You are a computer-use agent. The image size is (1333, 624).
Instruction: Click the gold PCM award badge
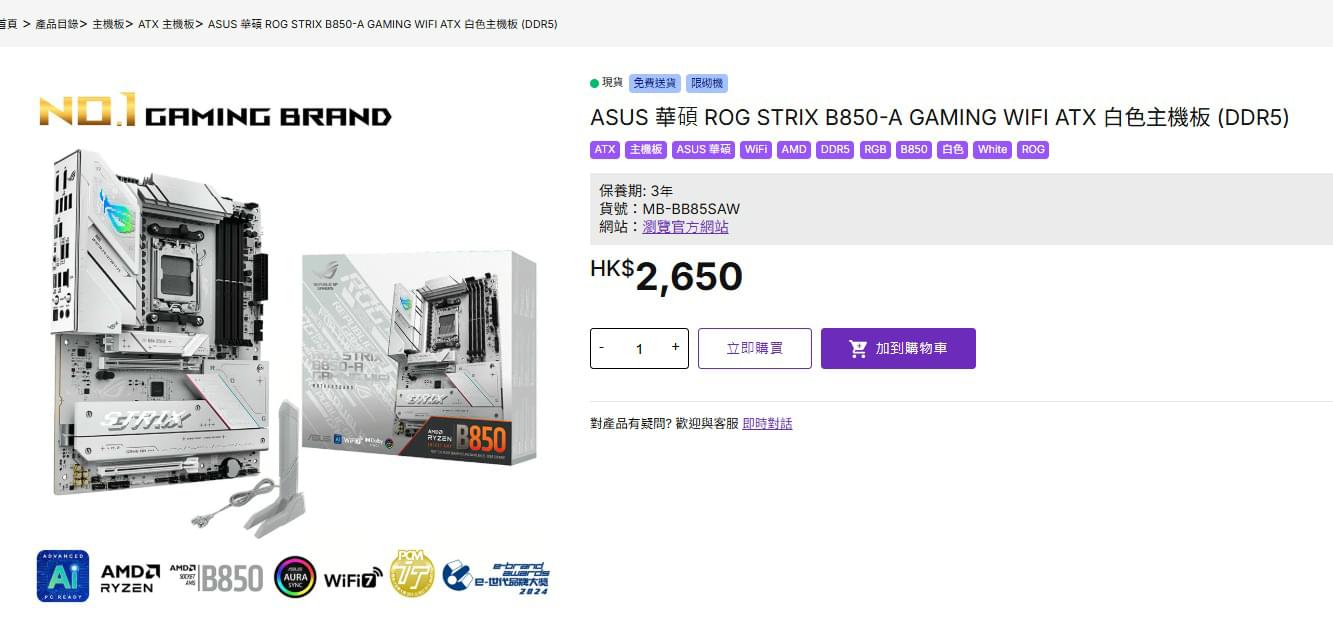(412, 574)
